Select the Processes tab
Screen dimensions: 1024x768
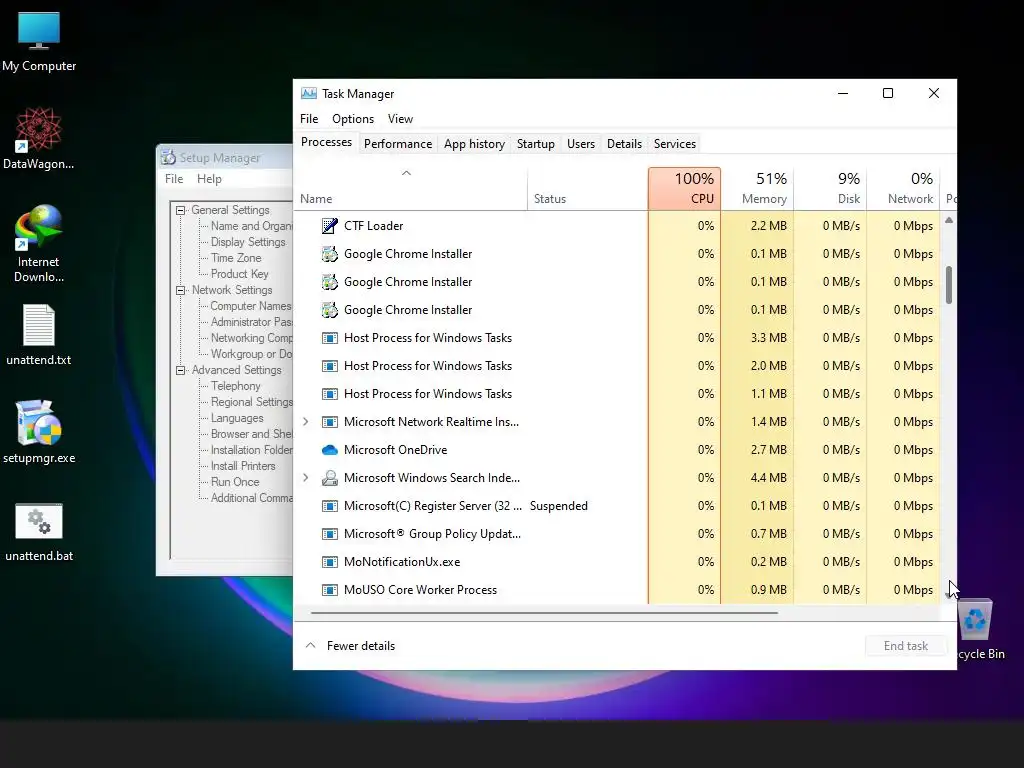[326, 142]
